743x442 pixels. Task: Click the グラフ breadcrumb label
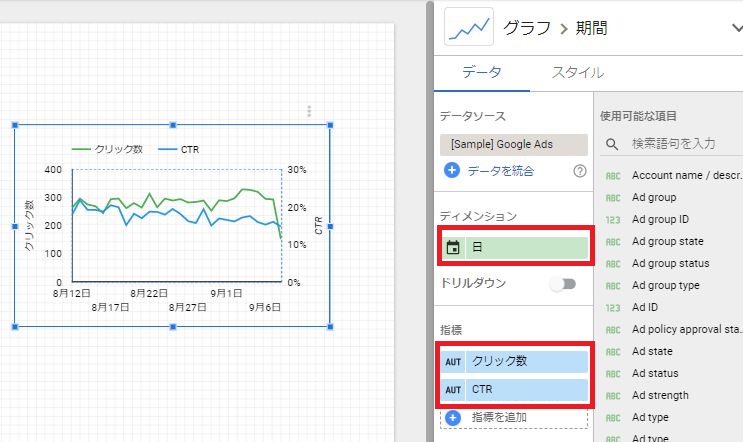526,28
